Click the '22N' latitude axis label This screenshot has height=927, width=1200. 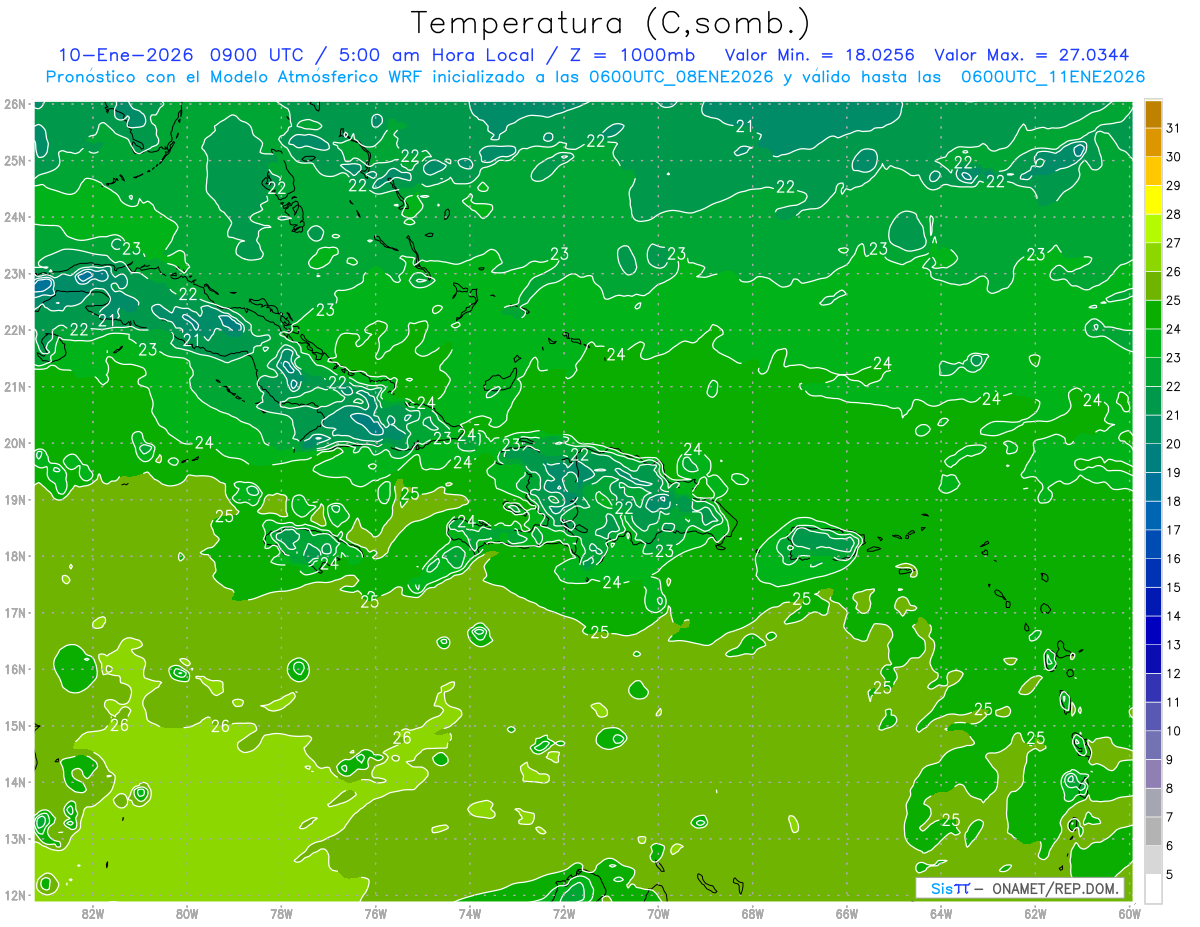(14, 330)
